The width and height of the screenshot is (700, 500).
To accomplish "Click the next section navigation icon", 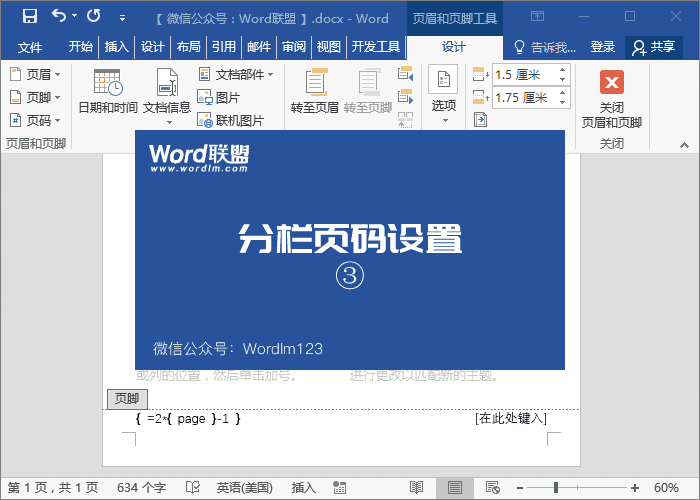I will click(x=405, y=97).
